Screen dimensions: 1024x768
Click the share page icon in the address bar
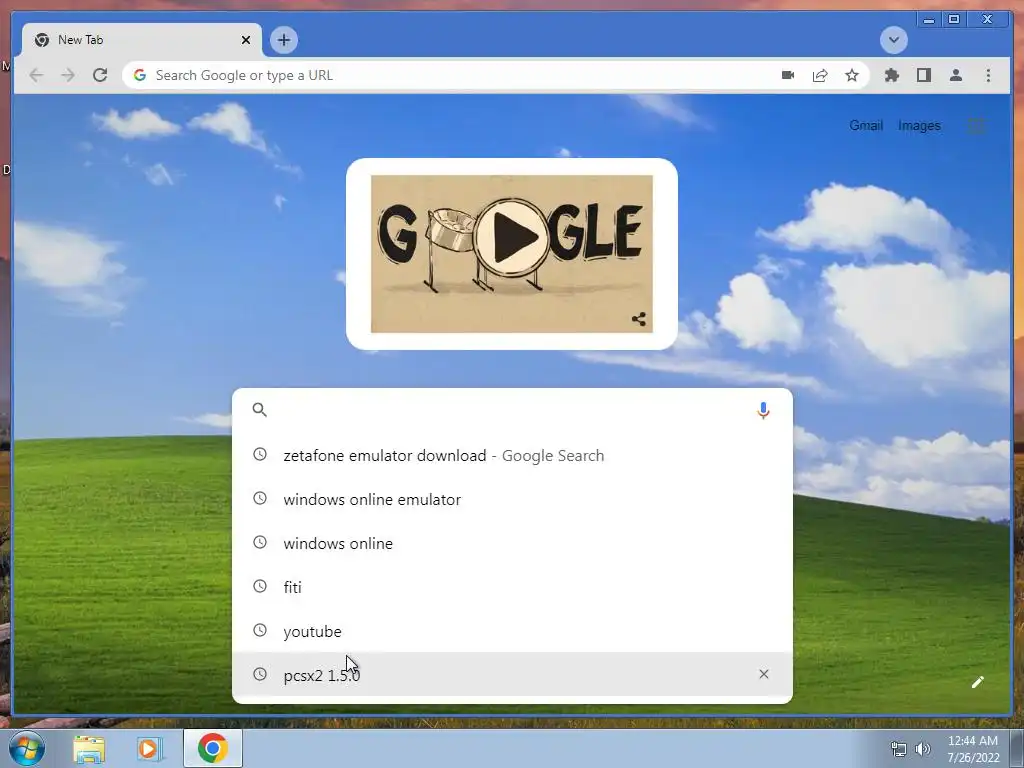(x=820, y=75)
